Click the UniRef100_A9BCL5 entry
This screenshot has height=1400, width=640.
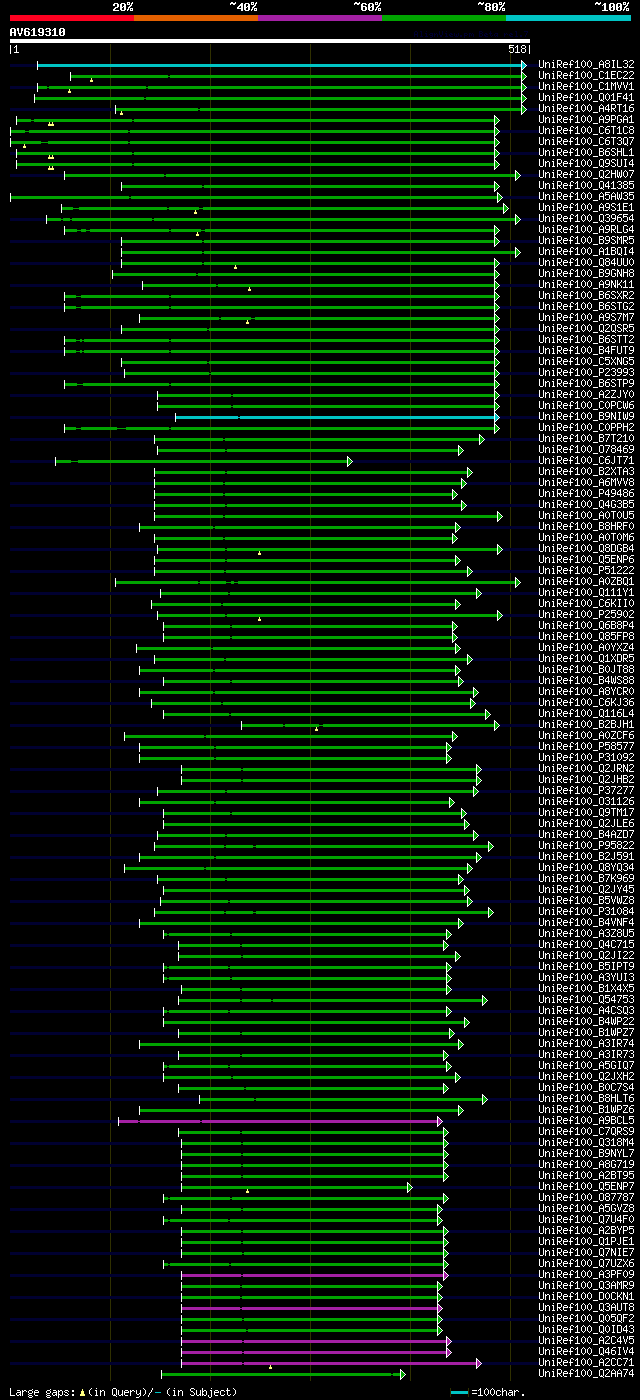point(586,1121)
